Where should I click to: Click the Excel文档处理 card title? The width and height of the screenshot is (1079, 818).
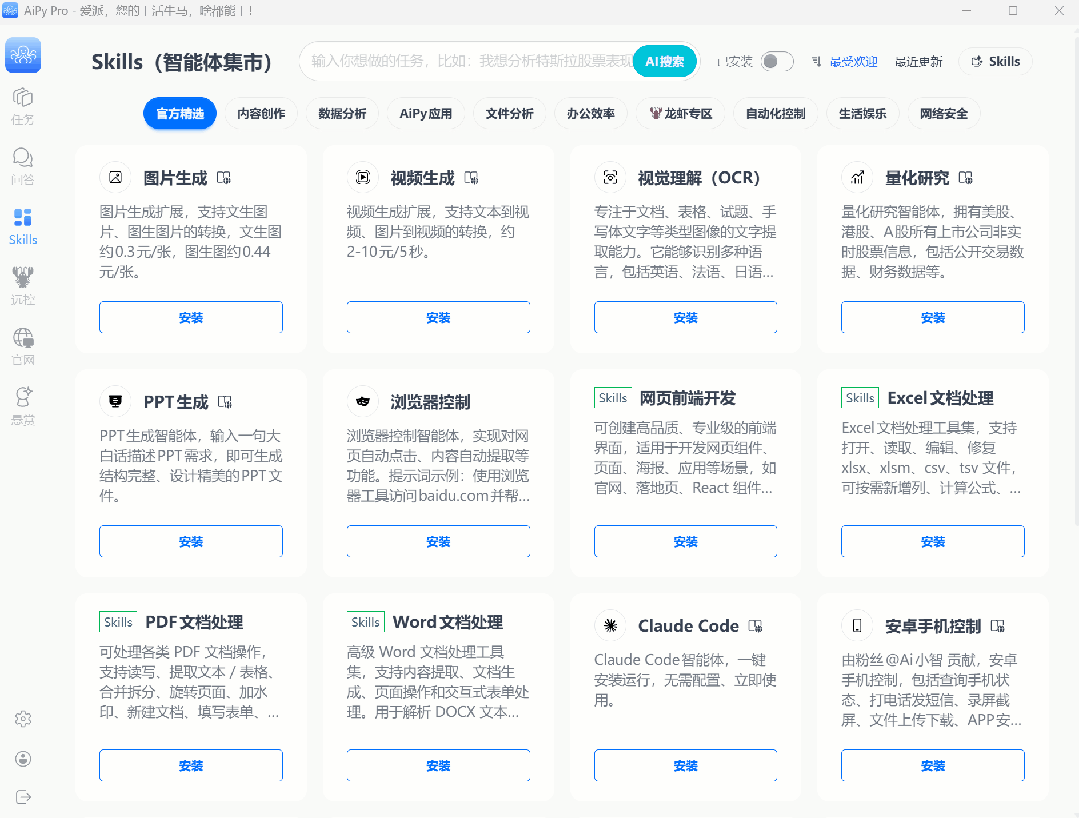pos(940,398)
